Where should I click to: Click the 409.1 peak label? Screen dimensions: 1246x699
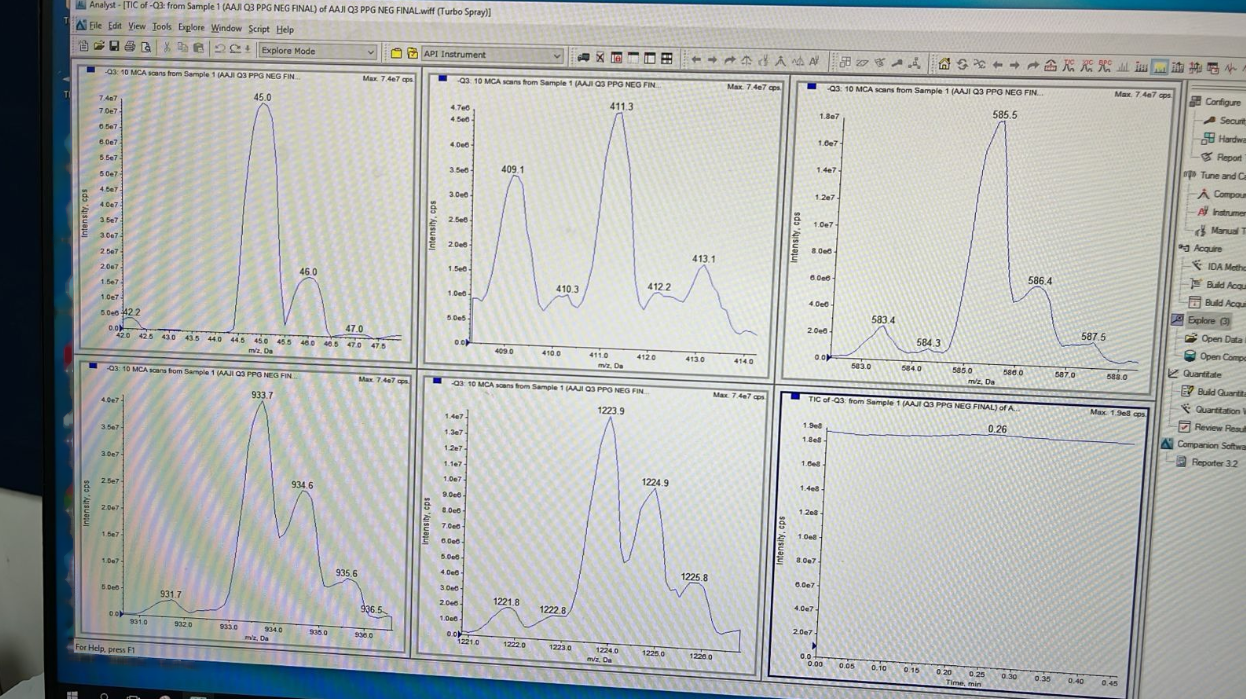point(512,170)
